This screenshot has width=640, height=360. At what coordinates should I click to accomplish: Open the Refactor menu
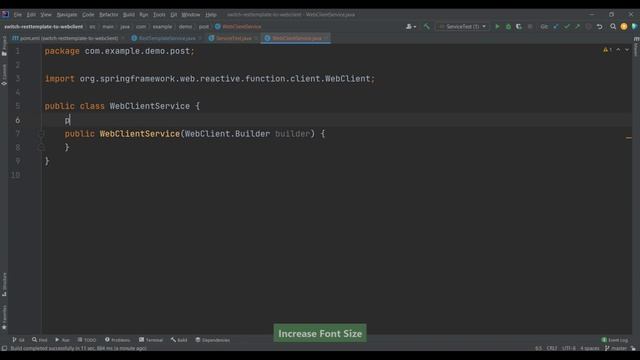pyautogui.click(x=109, y=14)
